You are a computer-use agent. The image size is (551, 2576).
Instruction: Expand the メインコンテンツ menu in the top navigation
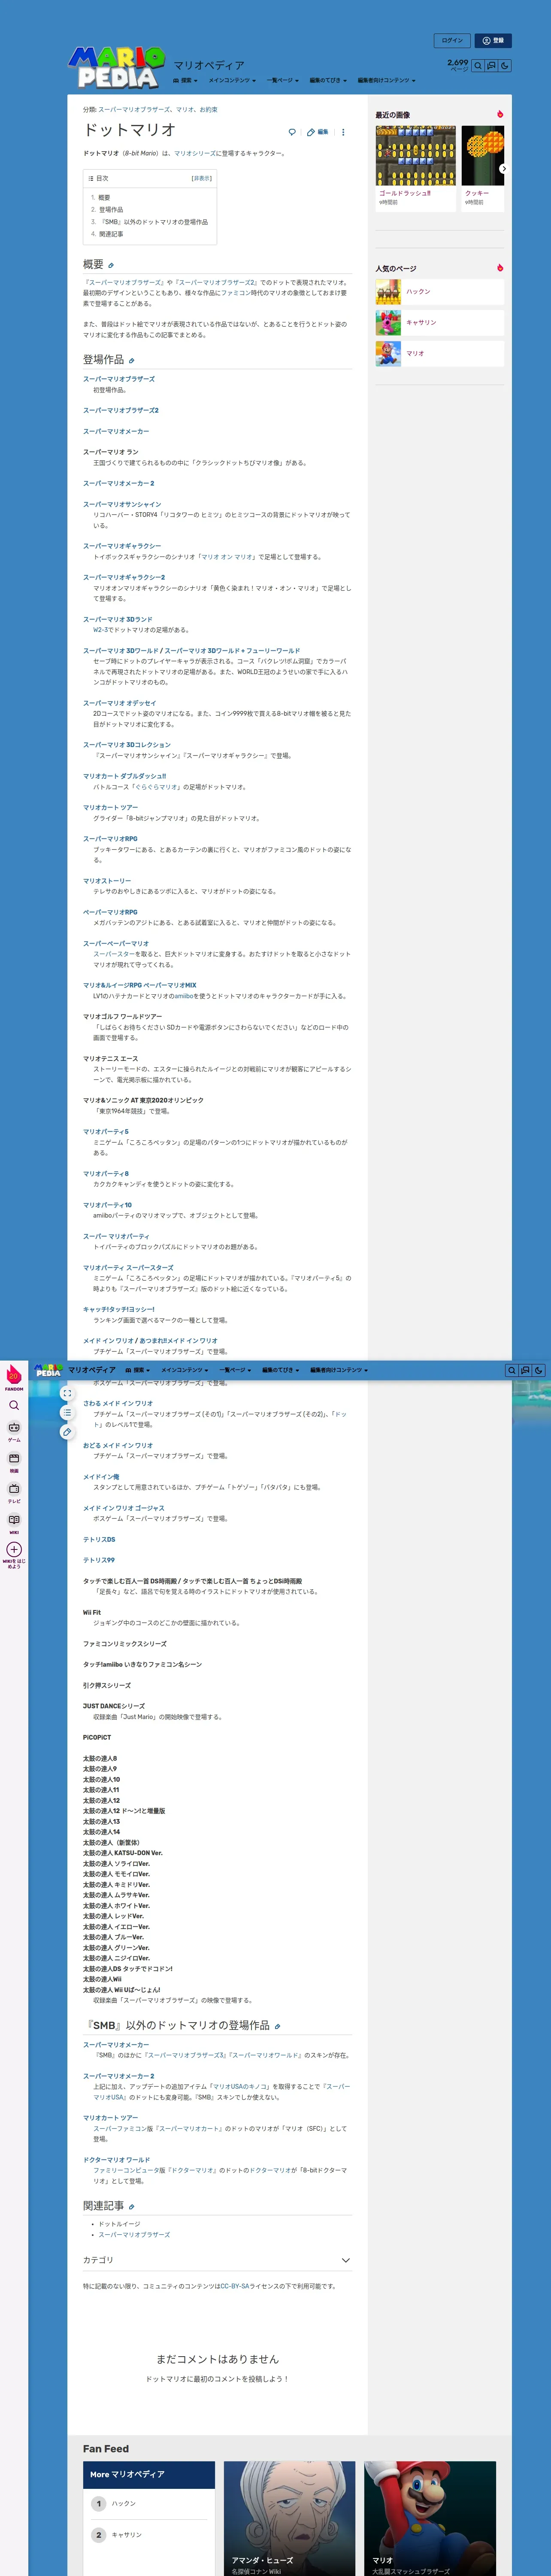(232, 80)
